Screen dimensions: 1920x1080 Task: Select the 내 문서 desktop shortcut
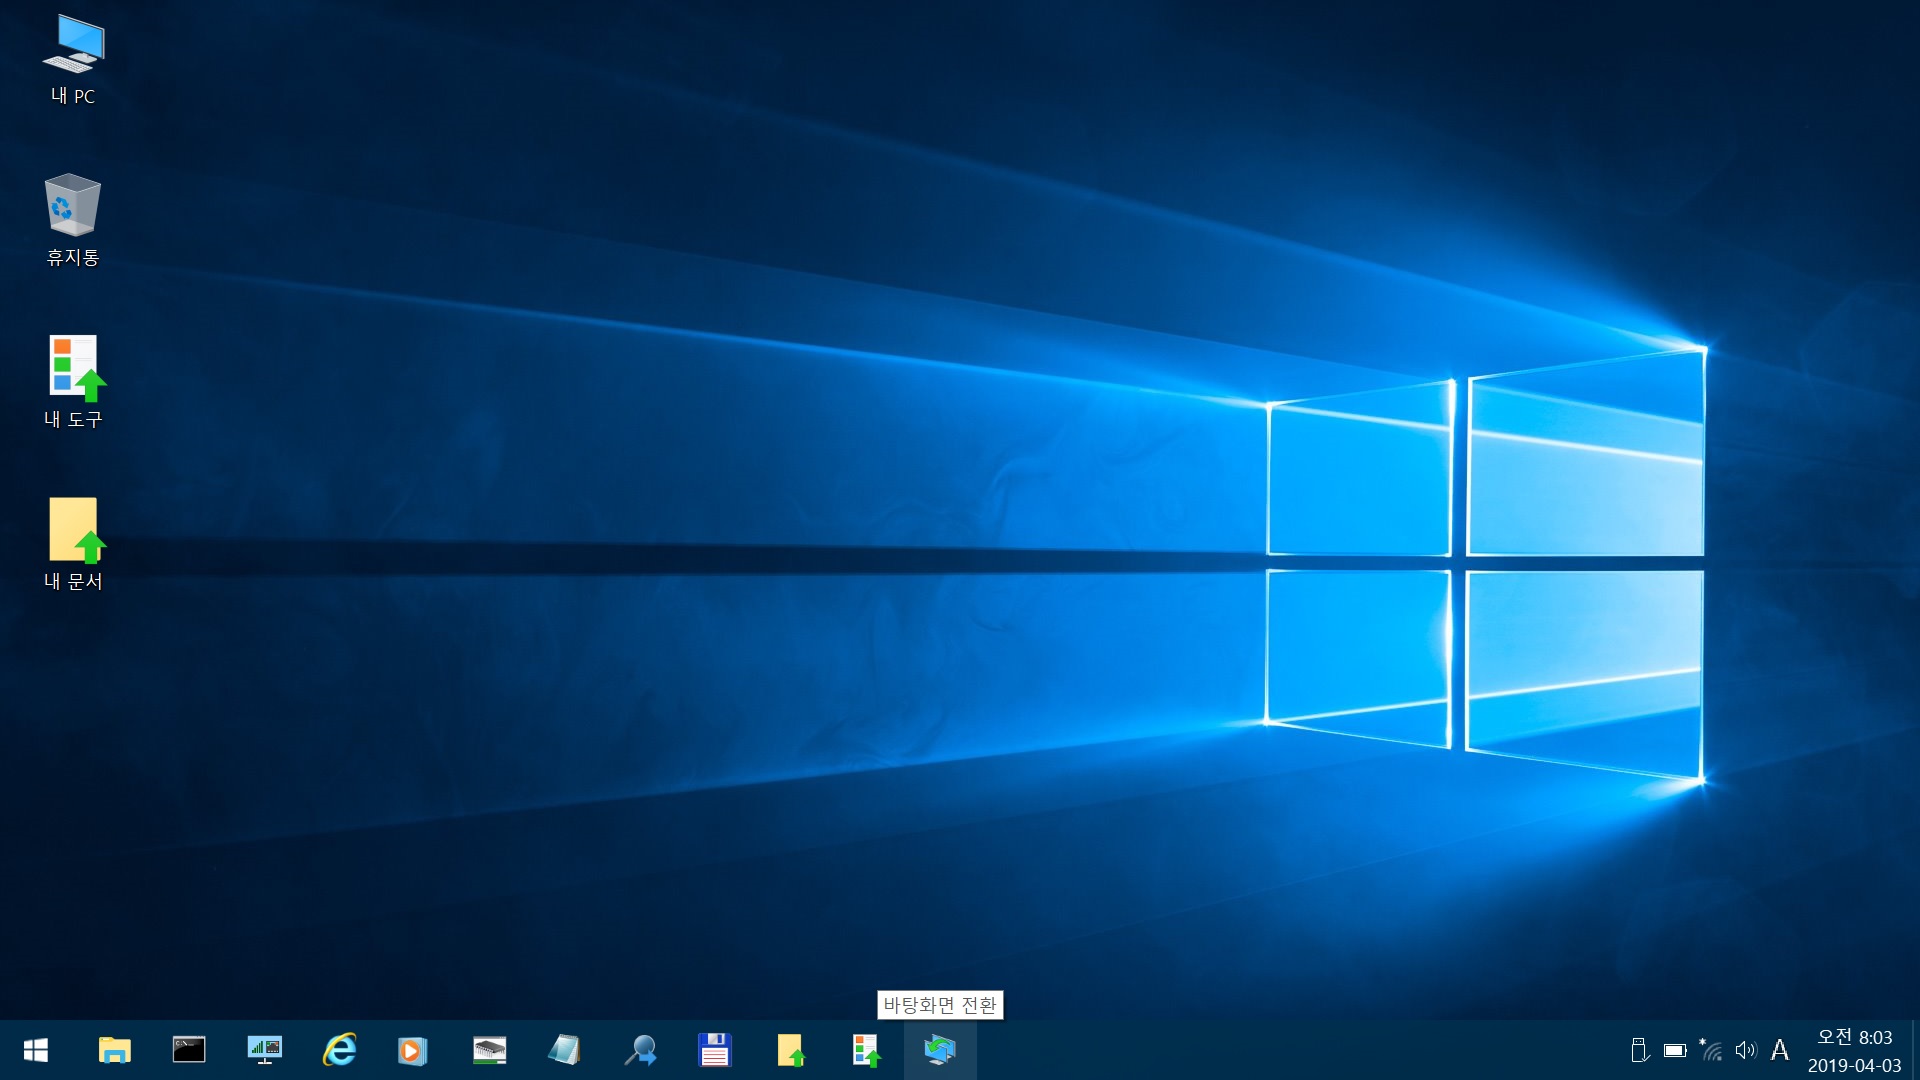coord(73,545)
